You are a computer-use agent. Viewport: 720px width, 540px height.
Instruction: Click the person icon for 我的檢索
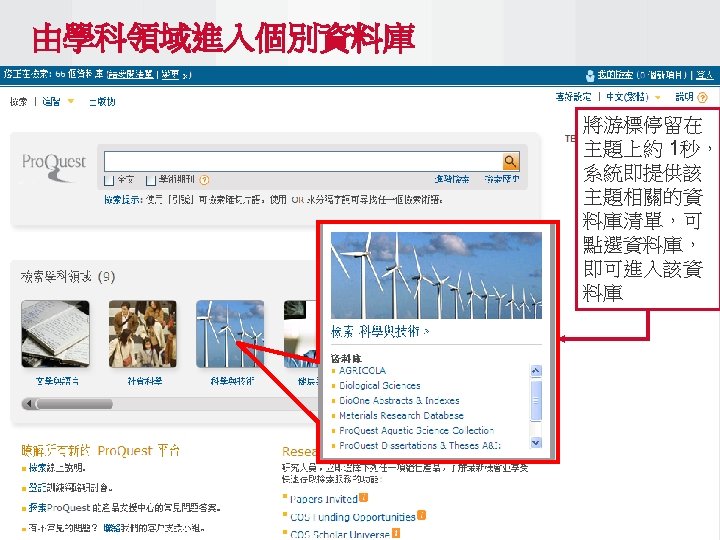[590, 75]
